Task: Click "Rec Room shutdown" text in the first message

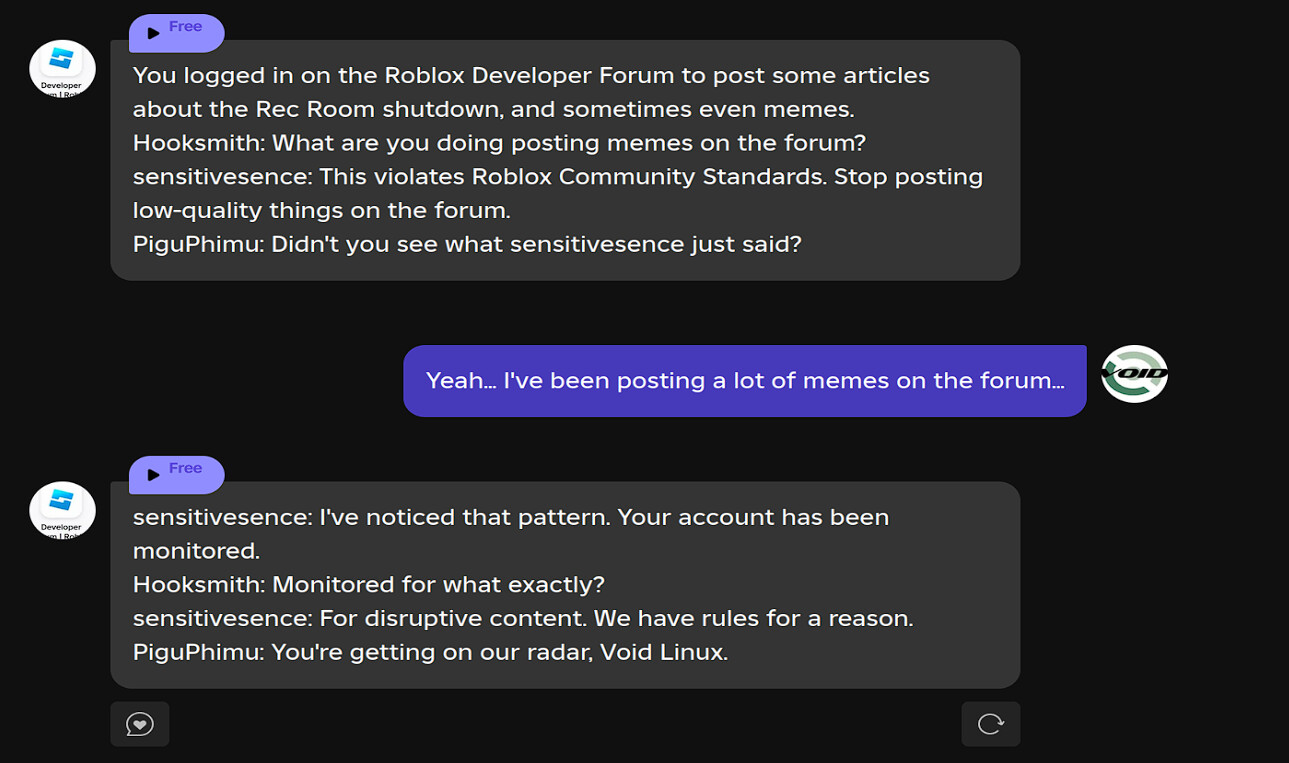Action: coord(320,109)
